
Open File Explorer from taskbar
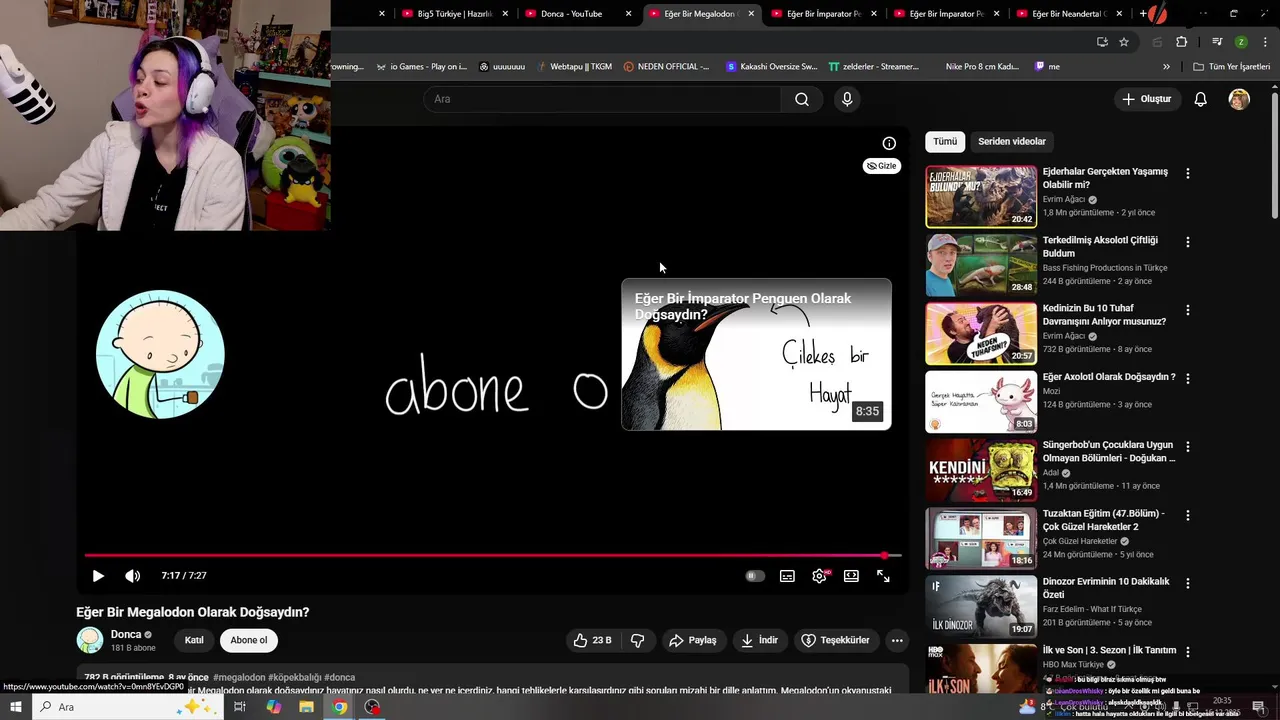(x=306, y=707)
